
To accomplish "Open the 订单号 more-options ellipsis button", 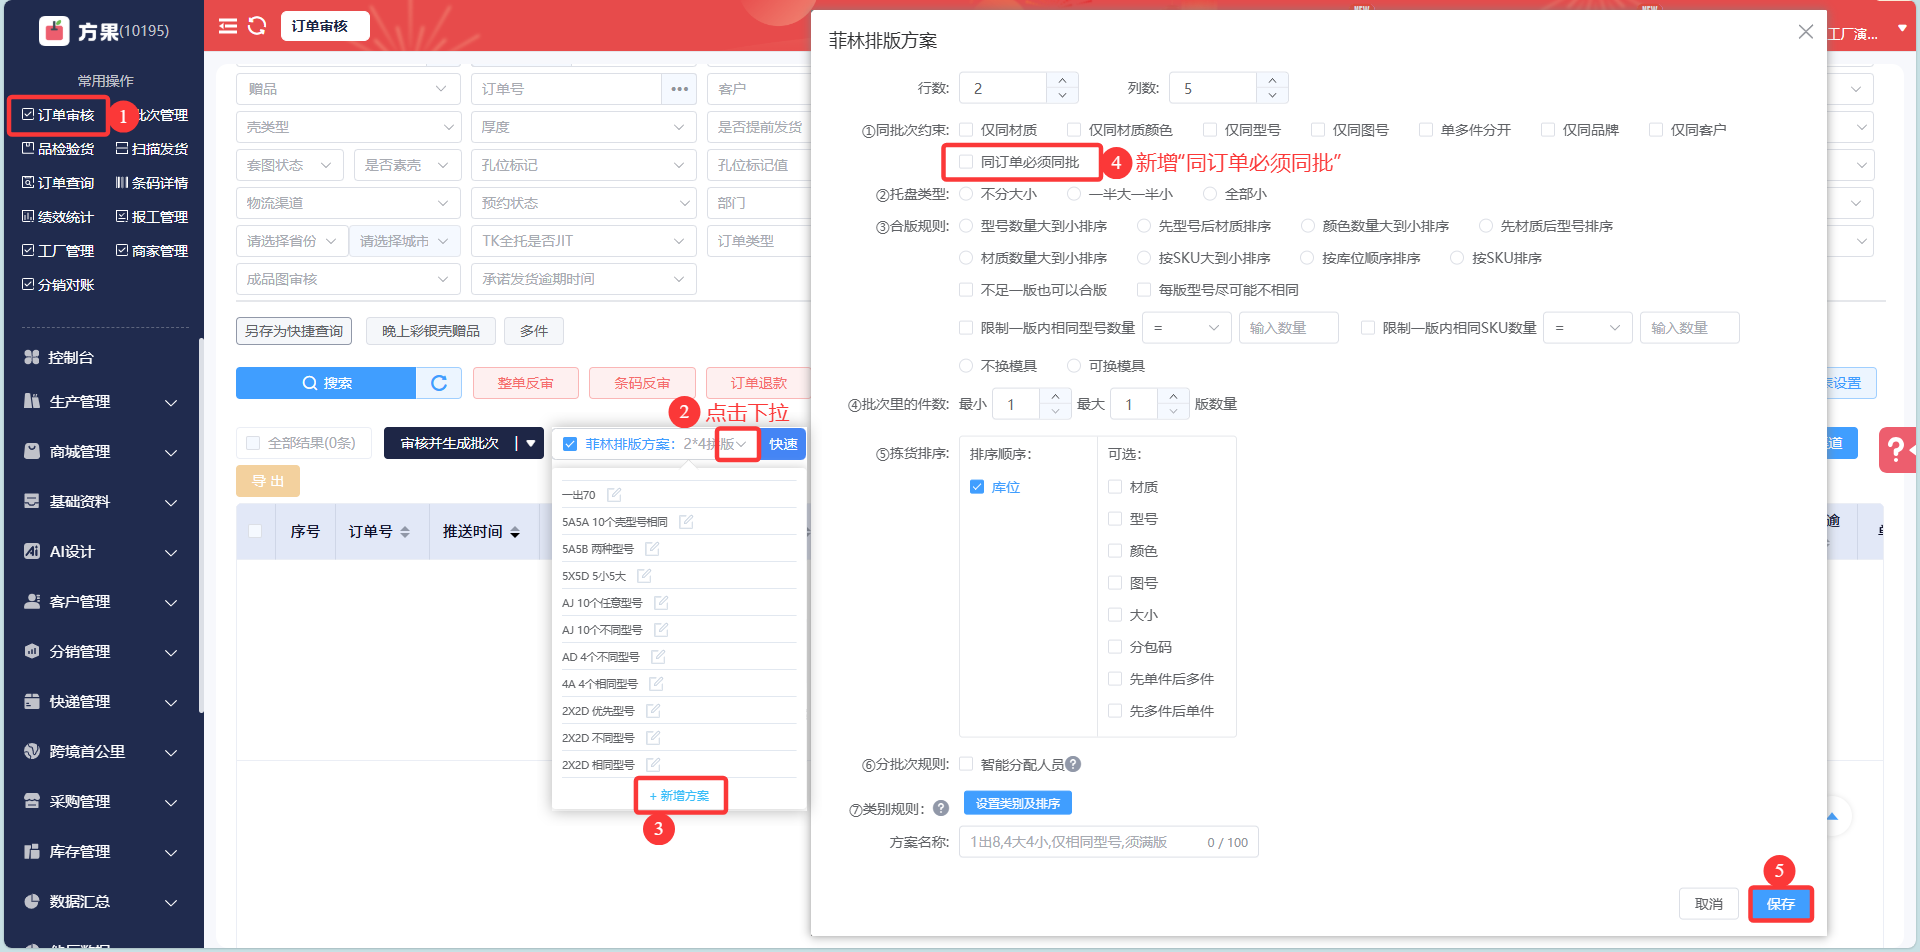I will (x=680, y=89).
